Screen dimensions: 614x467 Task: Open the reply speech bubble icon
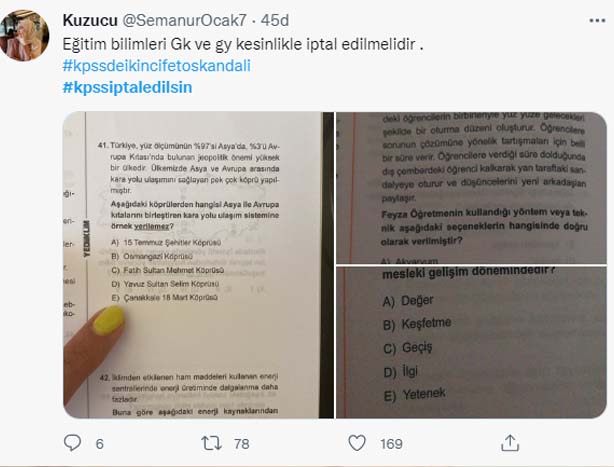pyautogui.click(x=72, y=443)
